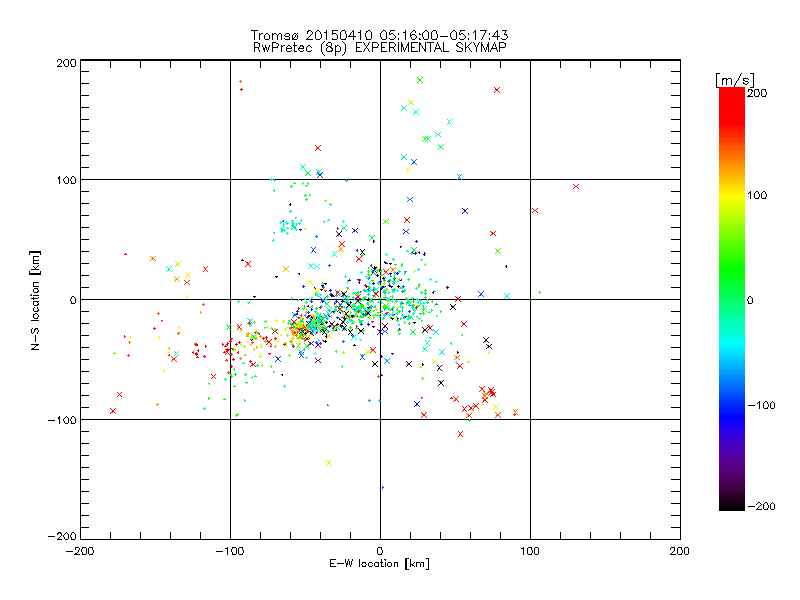Select the far-right red x marker near 100 km north

click(x=576, y=186)
